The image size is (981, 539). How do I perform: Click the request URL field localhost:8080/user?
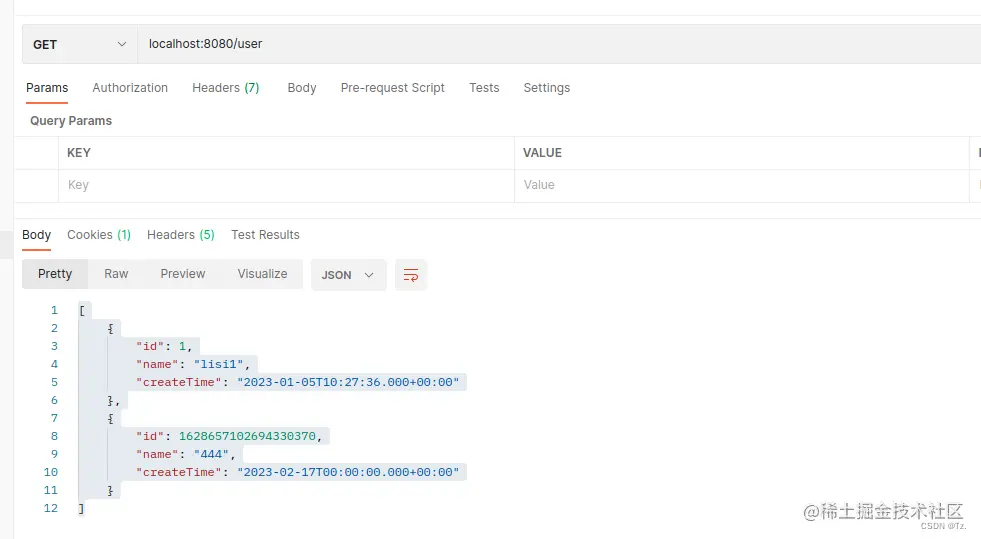pos(559,44)
